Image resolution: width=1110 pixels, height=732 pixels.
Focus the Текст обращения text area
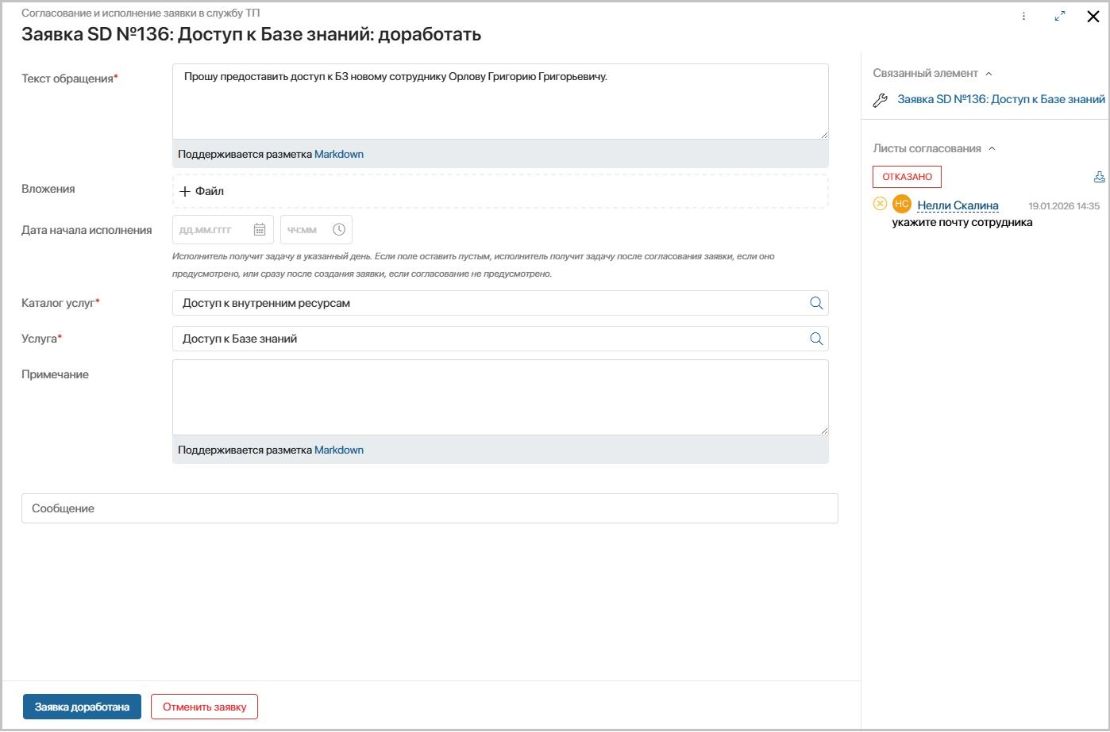[500, 101]
